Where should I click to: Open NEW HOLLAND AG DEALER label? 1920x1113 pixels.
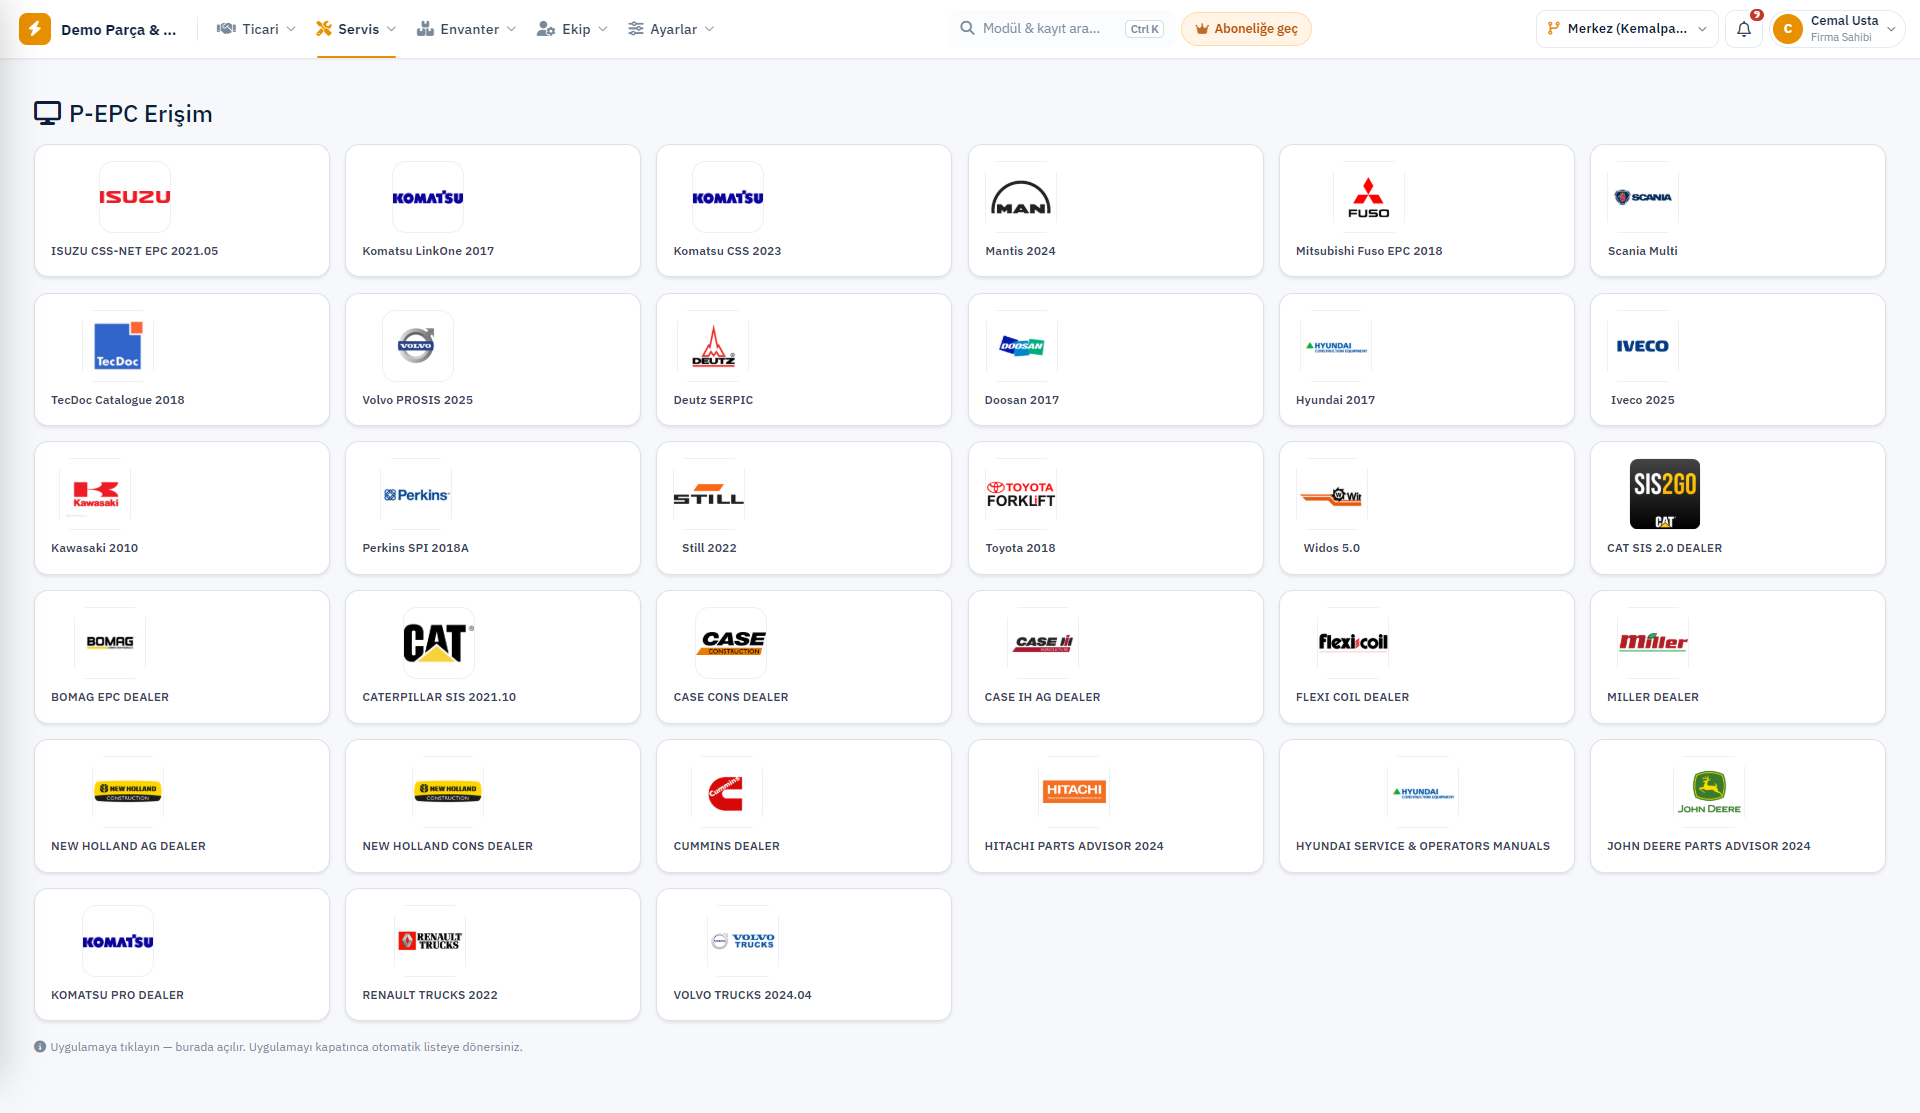coord(128,846)
